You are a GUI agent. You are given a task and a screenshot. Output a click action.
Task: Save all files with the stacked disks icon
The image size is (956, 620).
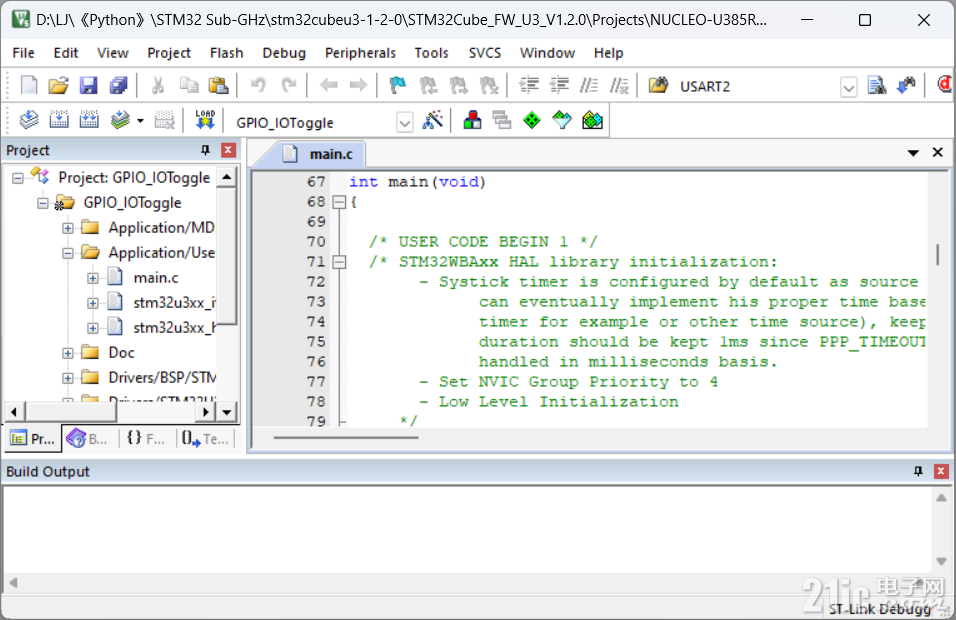click(x=118, y=85)
